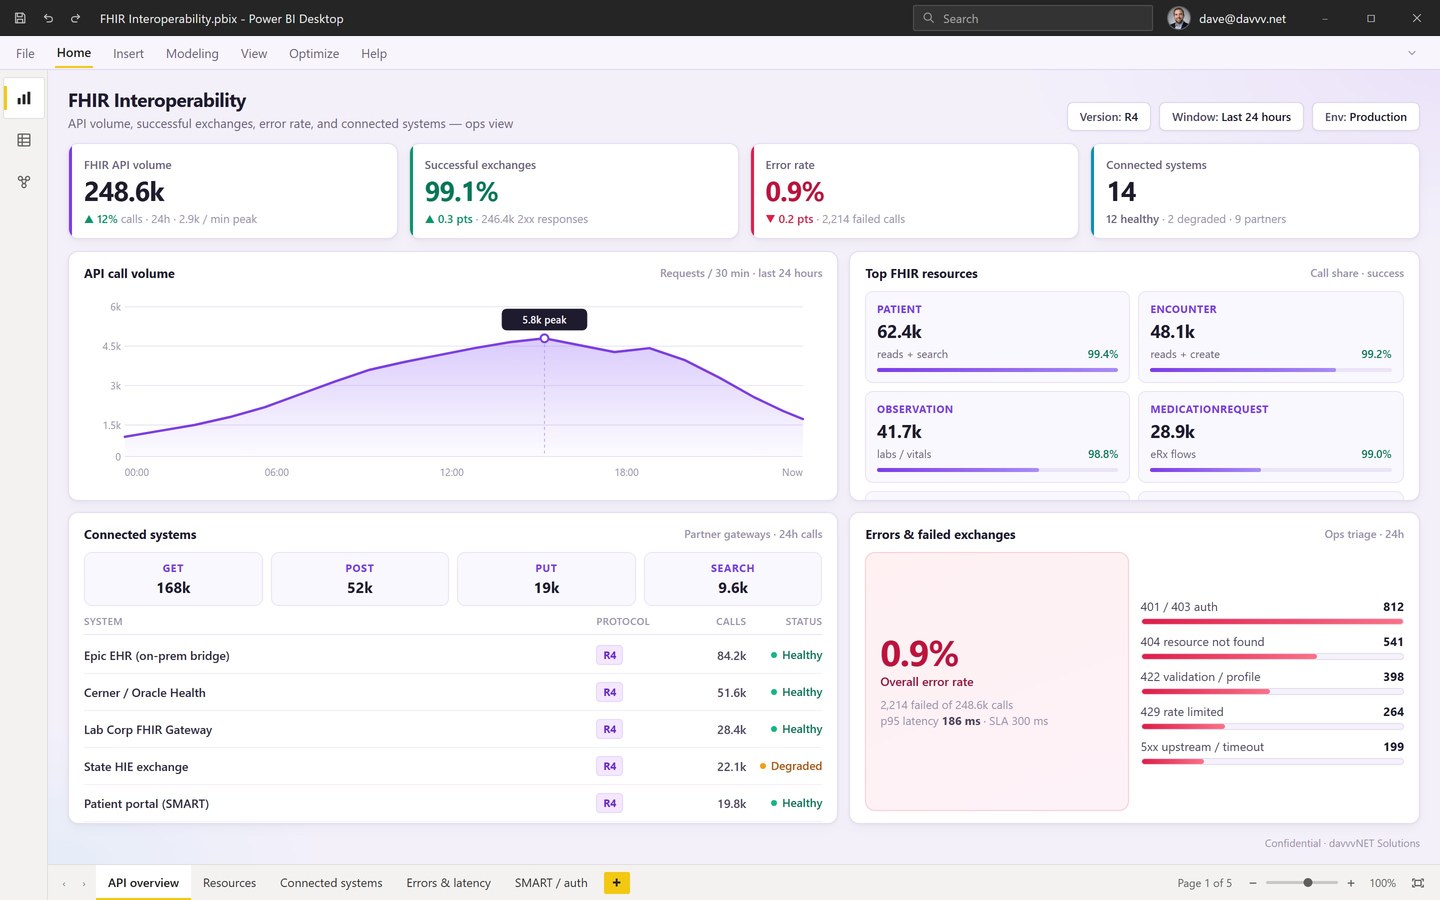Open the Insert ribbon tab
Image resolution: width=1440 pixels, height=900 pixels.
(128, 54)
